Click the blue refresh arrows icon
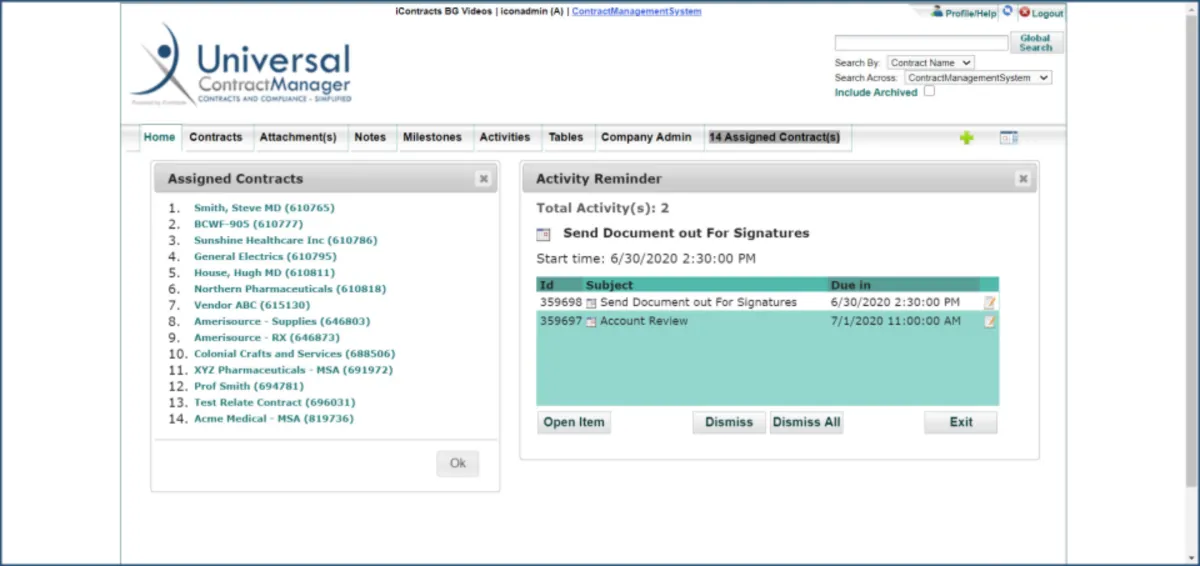The width and height of the screenshot is (1200, 566). (1007, 12)
